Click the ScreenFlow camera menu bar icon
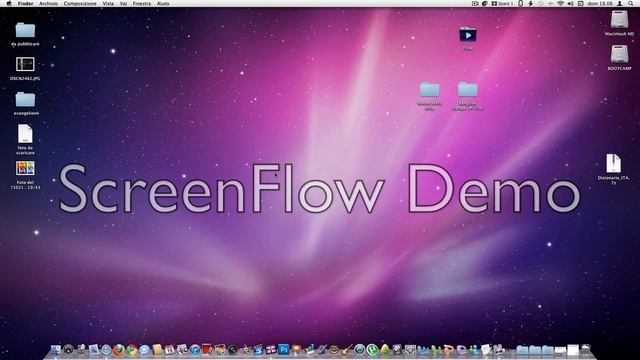This screenshot has width=640, height=360. pyautogui.click(x=475, y=3)
